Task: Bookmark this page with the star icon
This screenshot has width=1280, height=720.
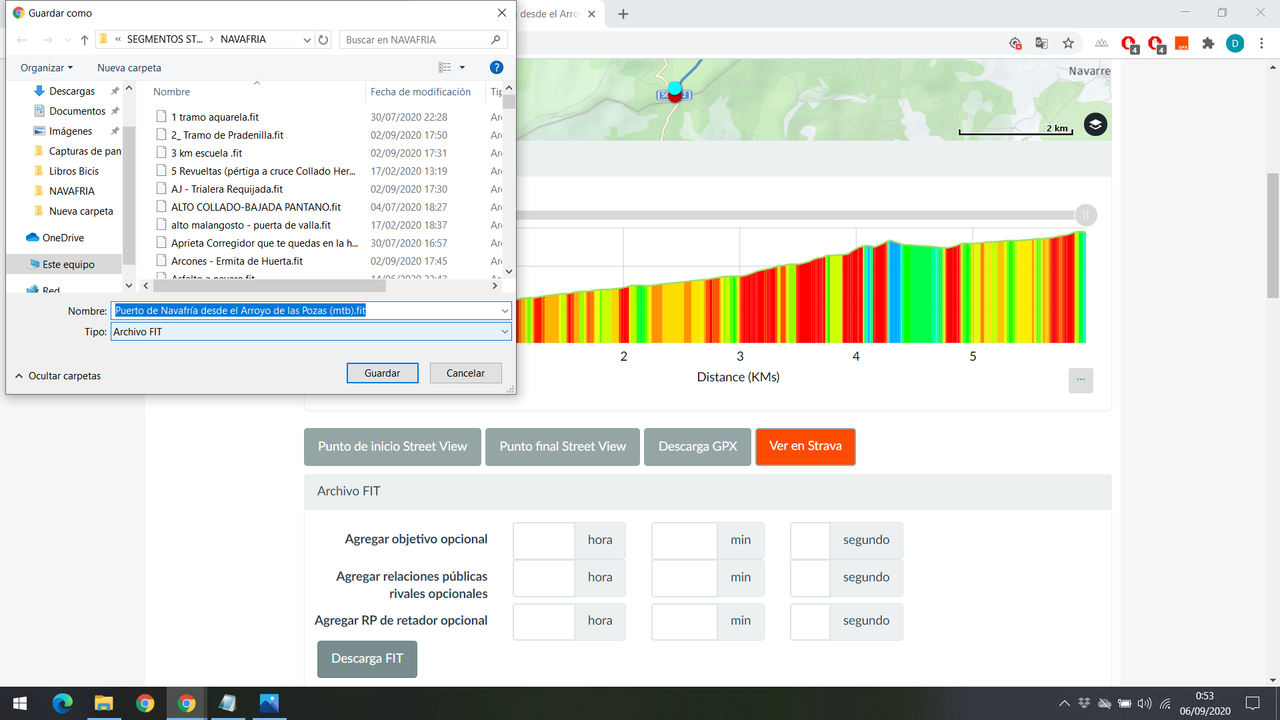Action: point(1068,43)
